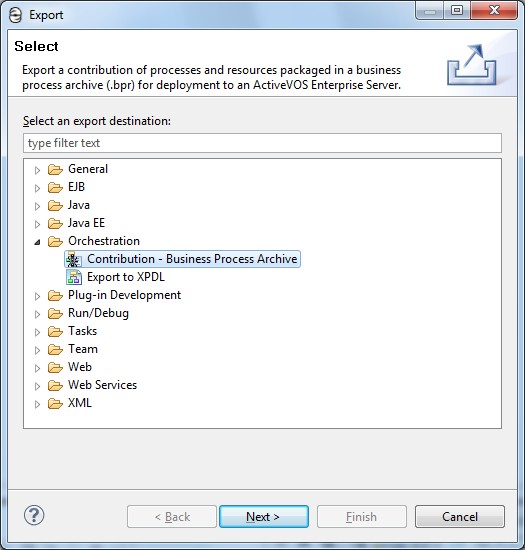525x550 pixels.
Task: Click the Orchestration folder icon
Action: coord(55,241)
